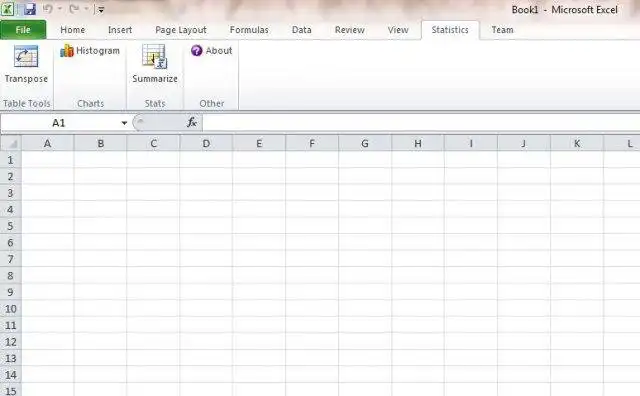Switch to the Data tab
Viewport: 640px width, 396px height.
click(x=302, y=30)
